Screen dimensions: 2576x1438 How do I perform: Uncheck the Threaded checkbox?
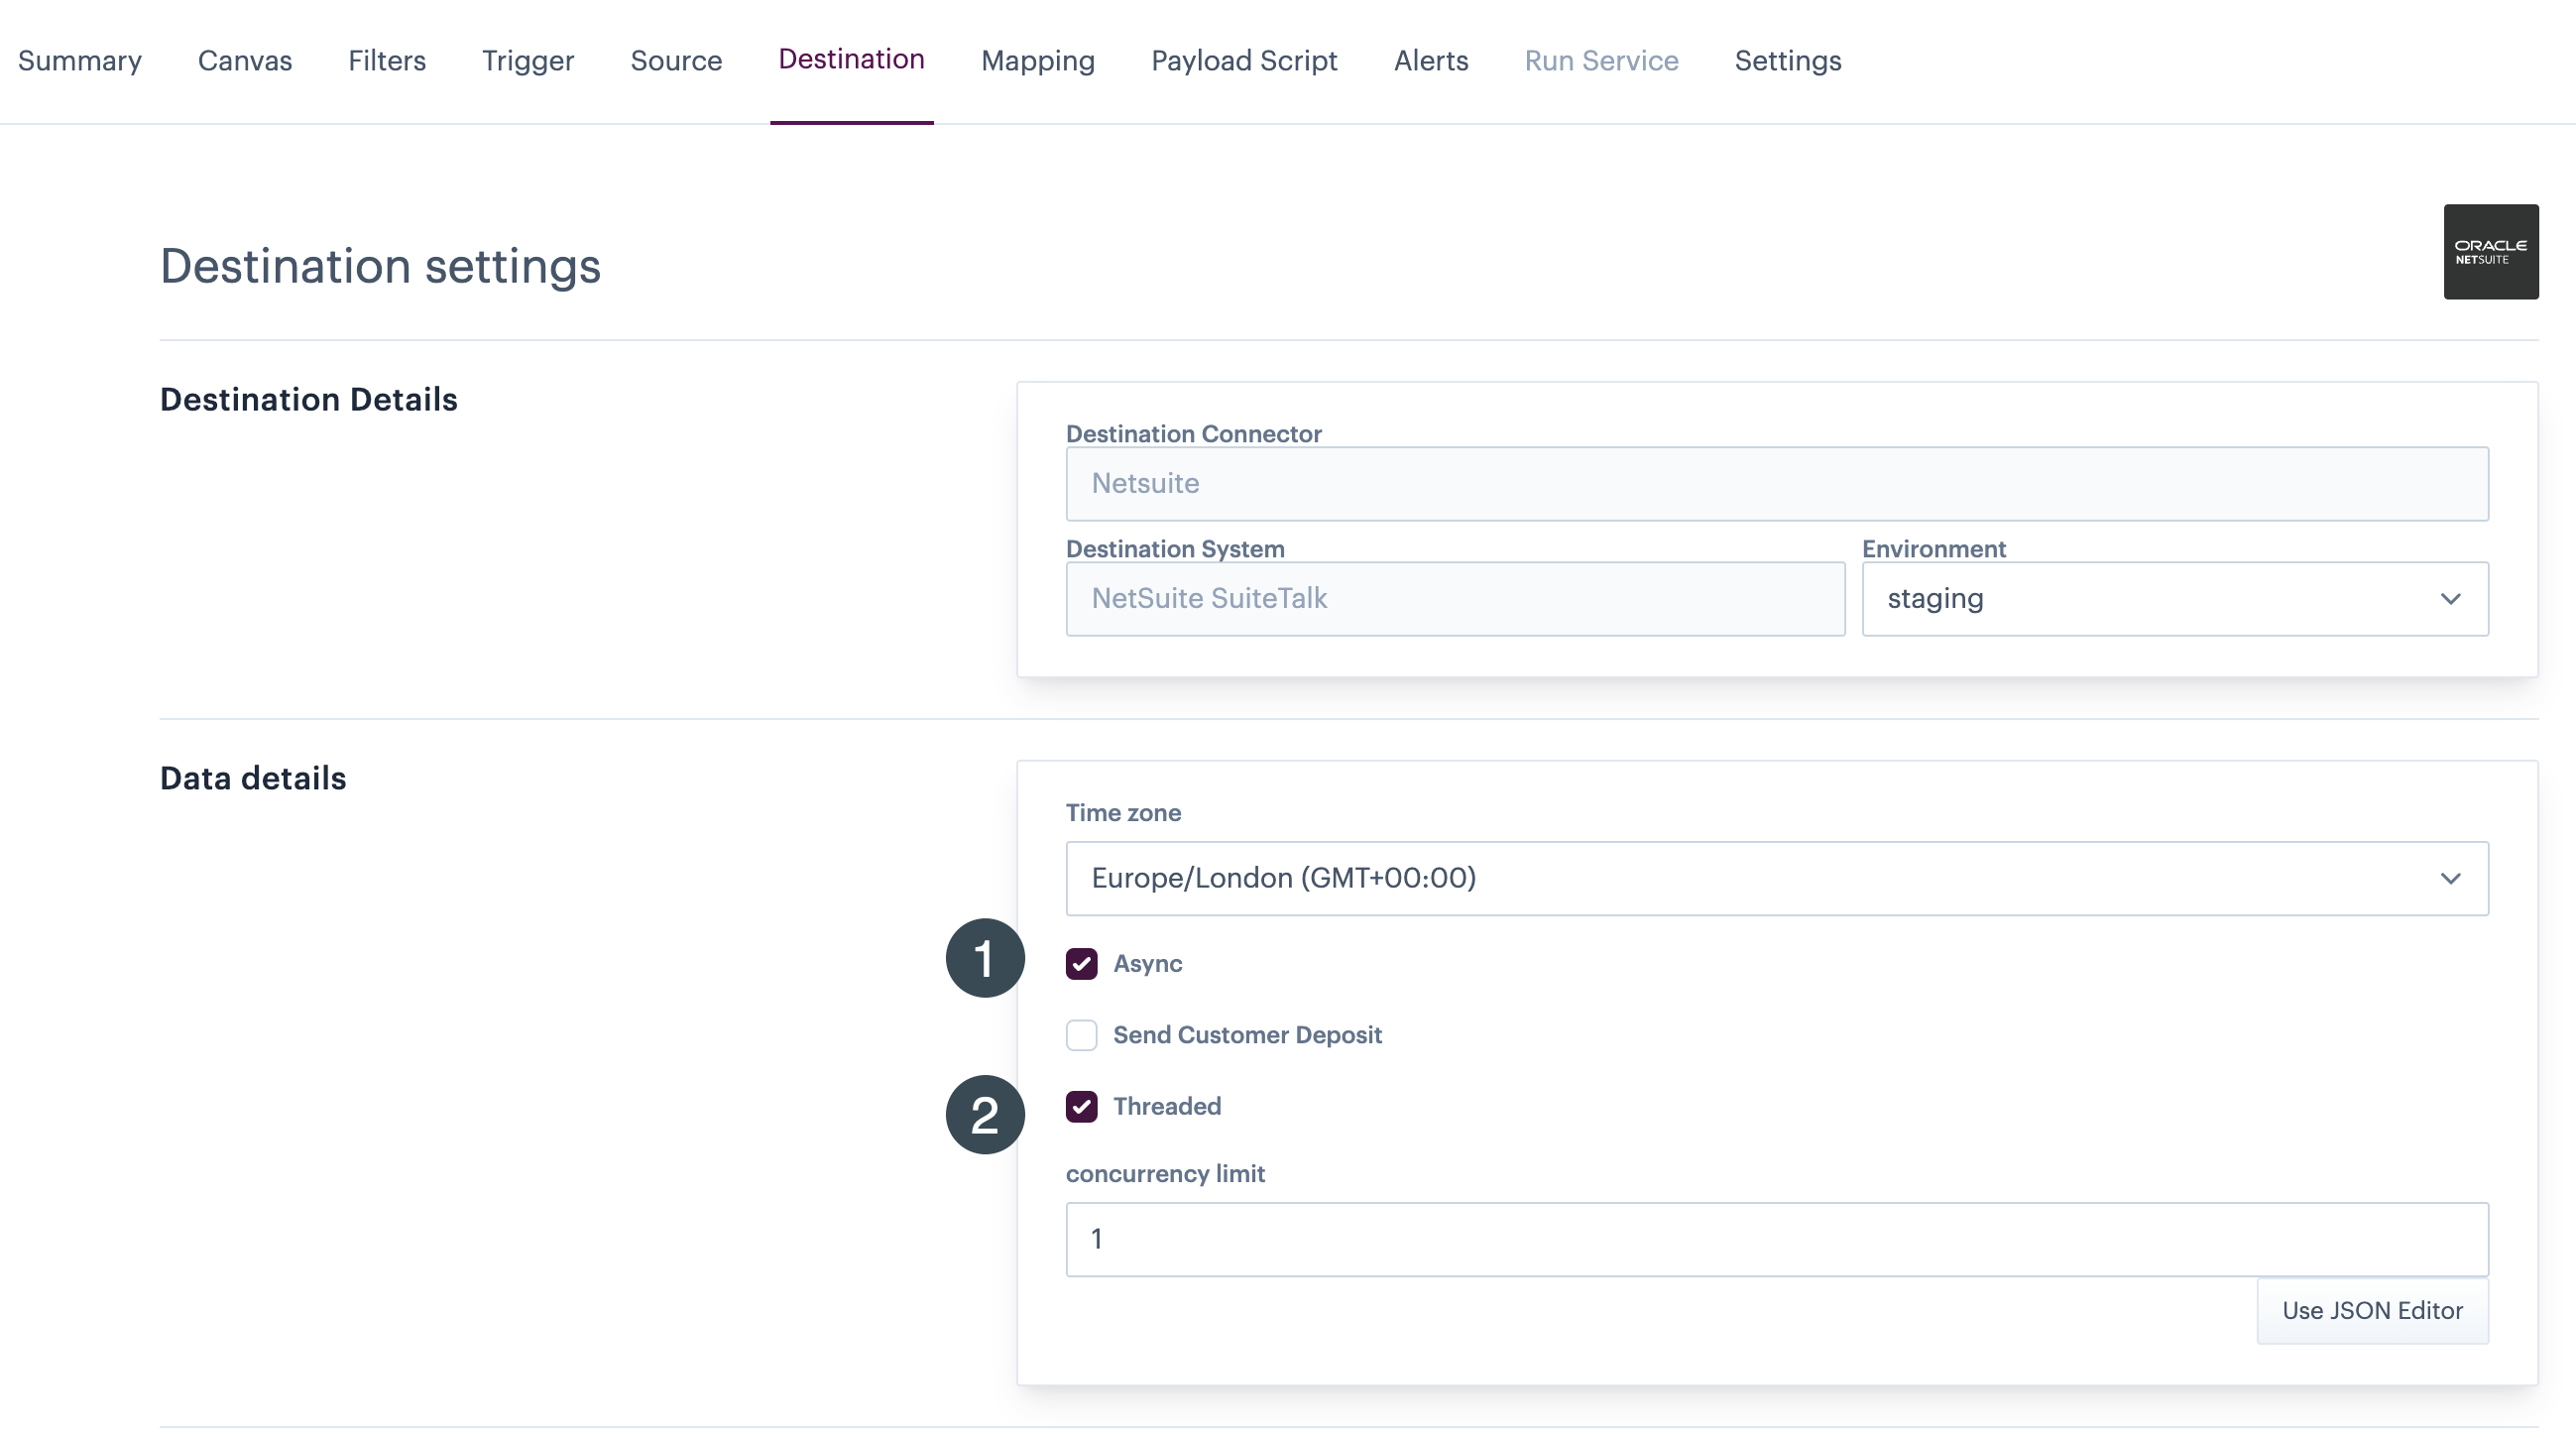tap(1081, 1107)
